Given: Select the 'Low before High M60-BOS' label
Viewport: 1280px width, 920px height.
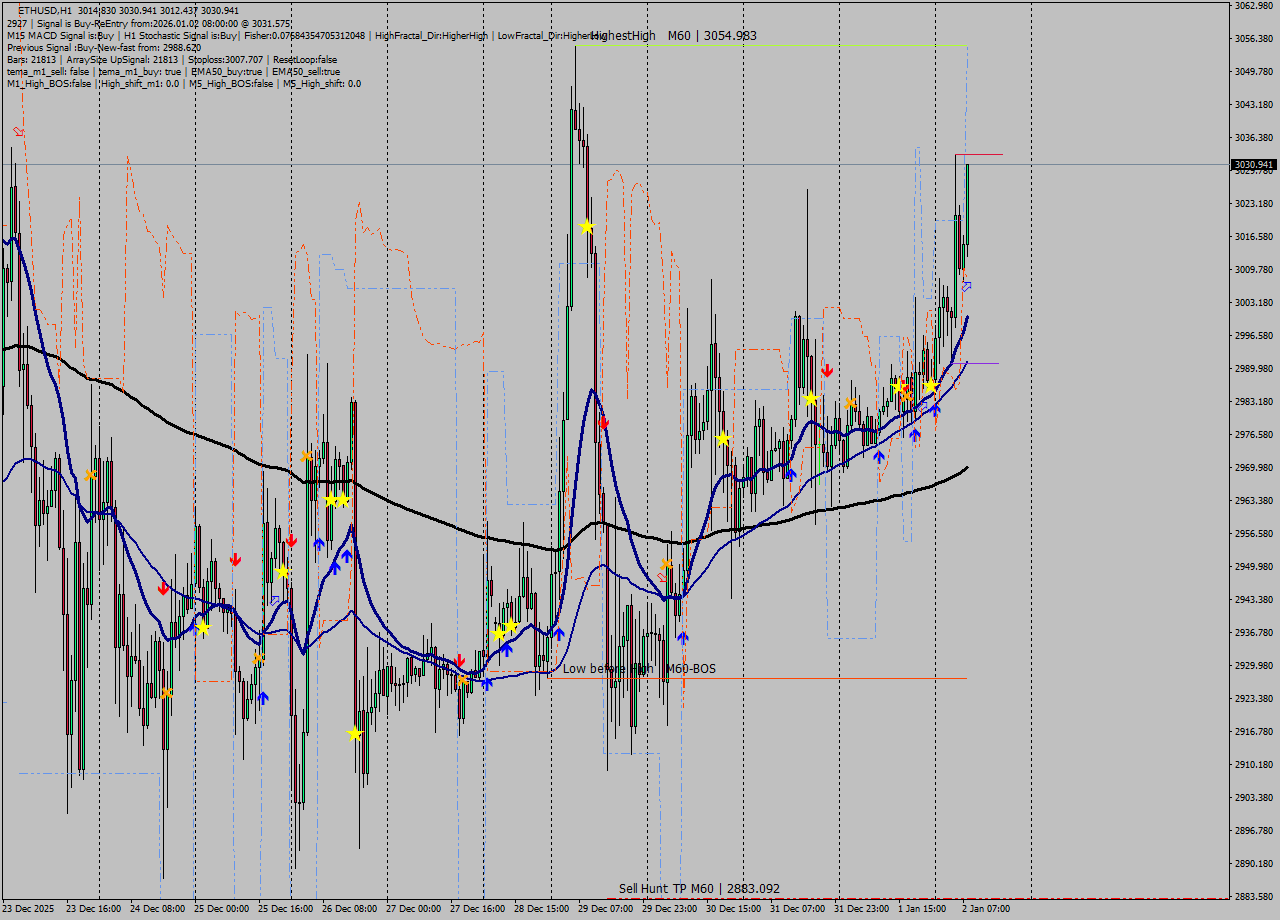Looking at the screenshot, I should [x=639, y=669].
